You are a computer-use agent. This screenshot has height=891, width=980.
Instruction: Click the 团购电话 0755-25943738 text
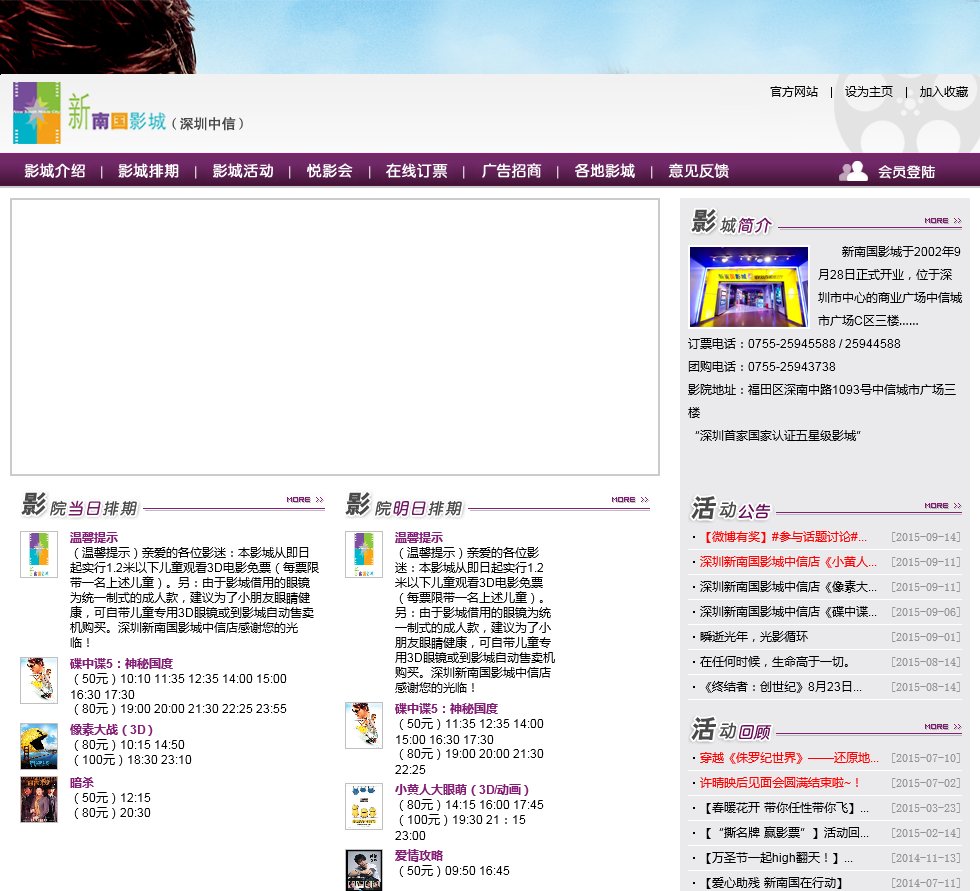pos(761,367)
